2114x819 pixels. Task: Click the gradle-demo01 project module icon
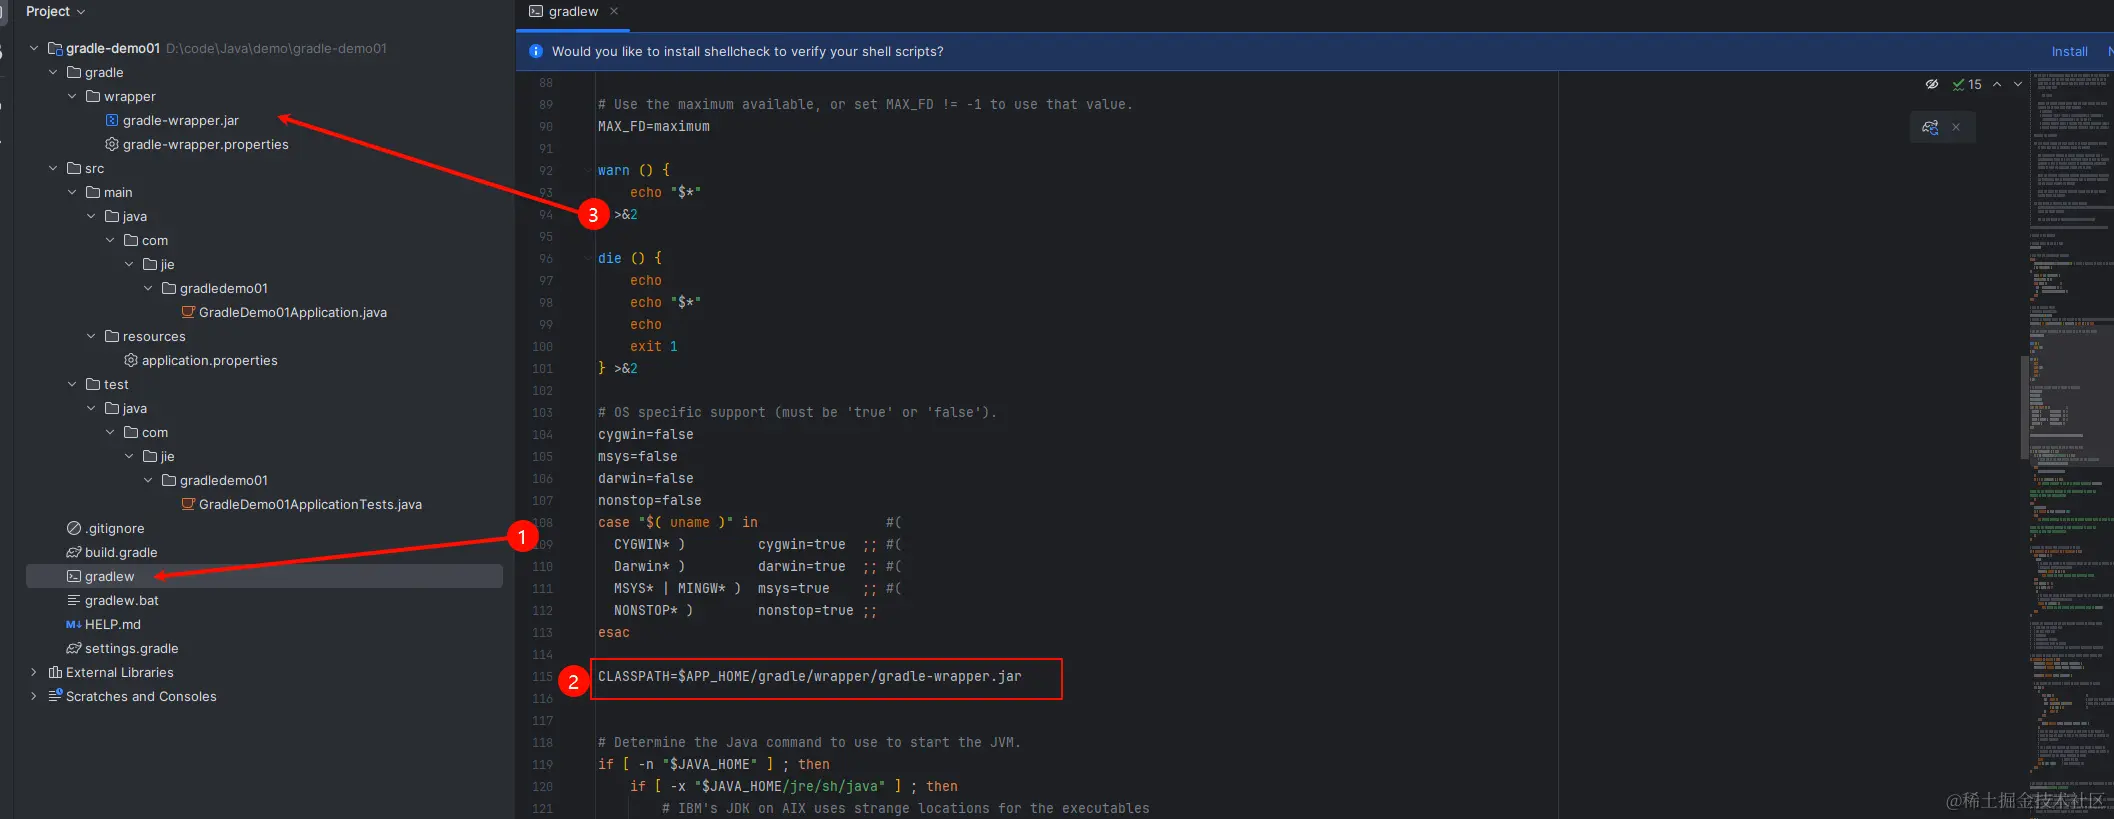click(x=55, y=48)
